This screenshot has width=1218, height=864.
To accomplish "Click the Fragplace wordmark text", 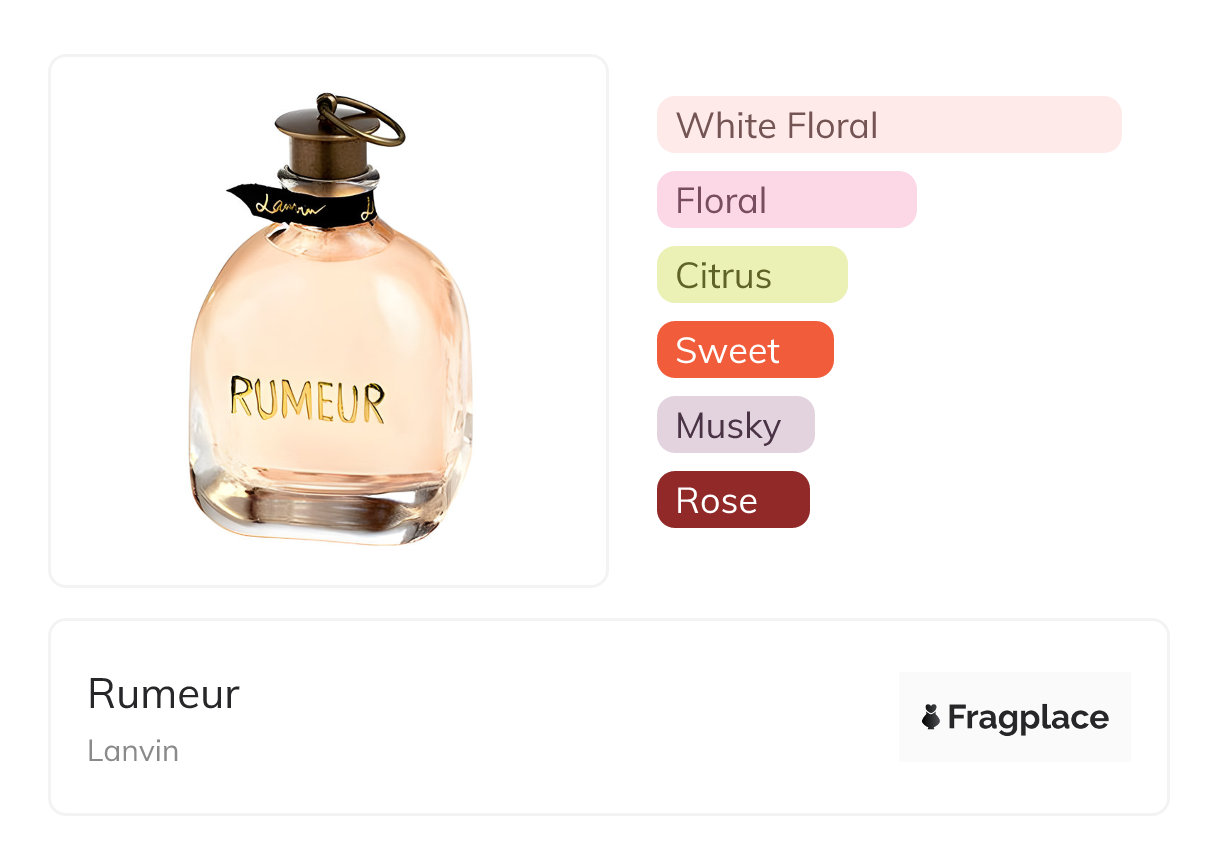I will click(1028, 718).
